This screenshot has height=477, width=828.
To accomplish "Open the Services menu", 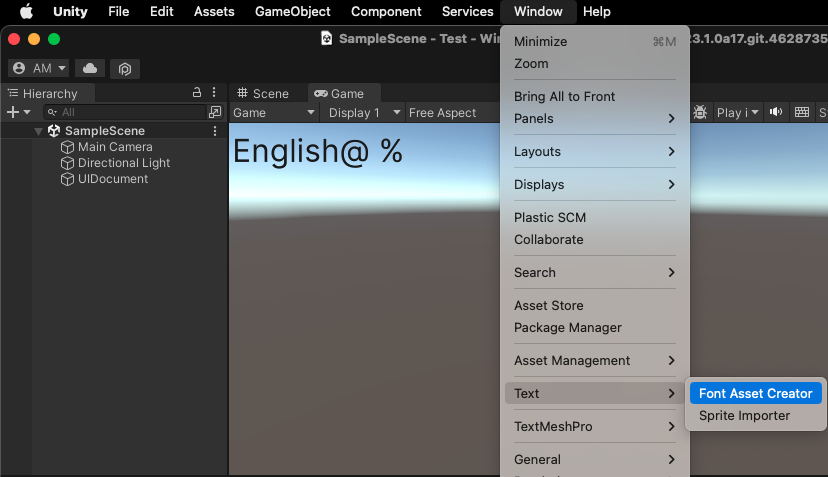I will click(x=467, y=11).
